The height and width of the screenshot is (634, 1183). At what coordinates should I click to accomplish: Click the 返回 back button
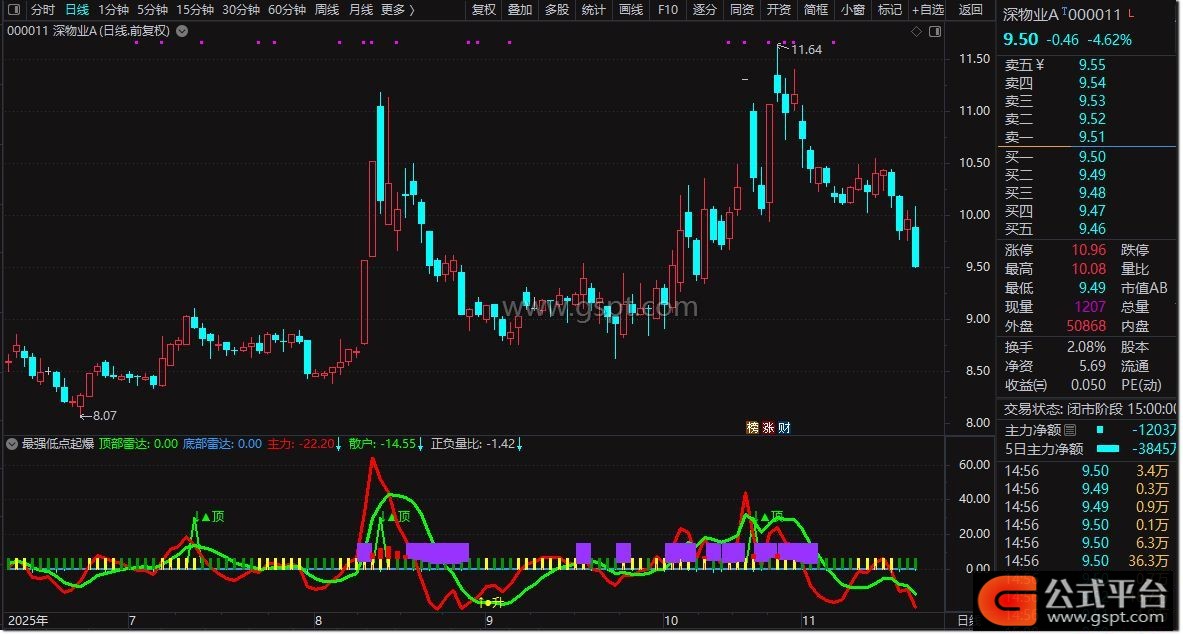(x=970, y=9)
